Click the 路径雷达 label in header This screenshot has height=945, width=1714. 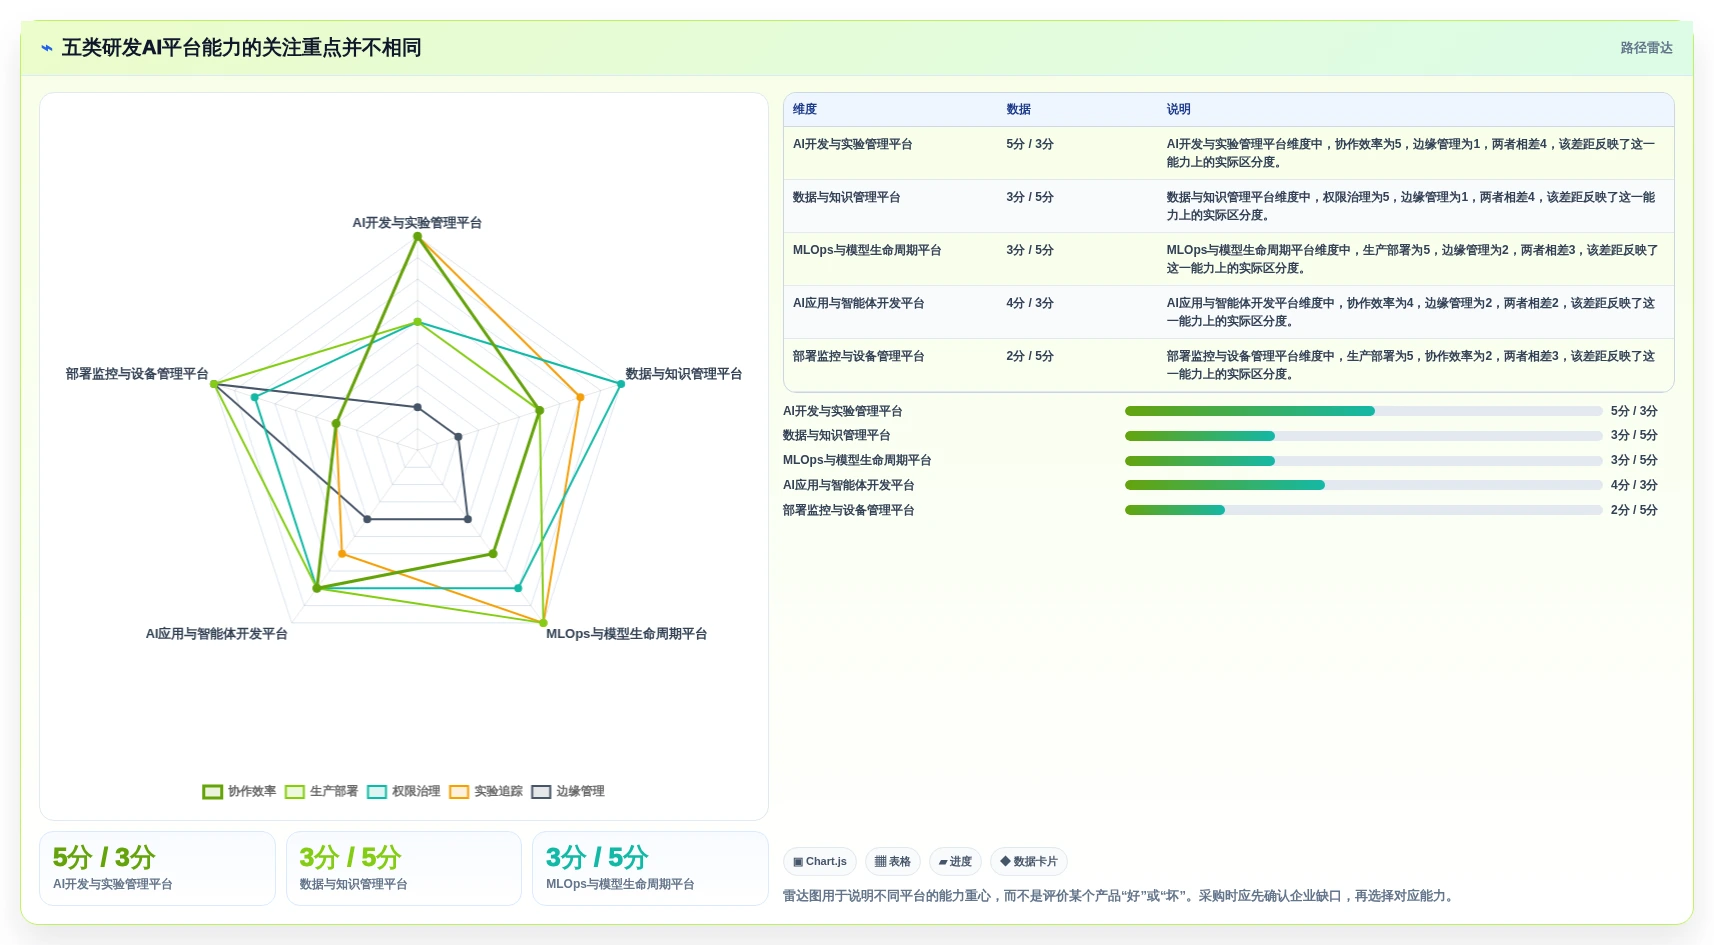click(1646, 48)
